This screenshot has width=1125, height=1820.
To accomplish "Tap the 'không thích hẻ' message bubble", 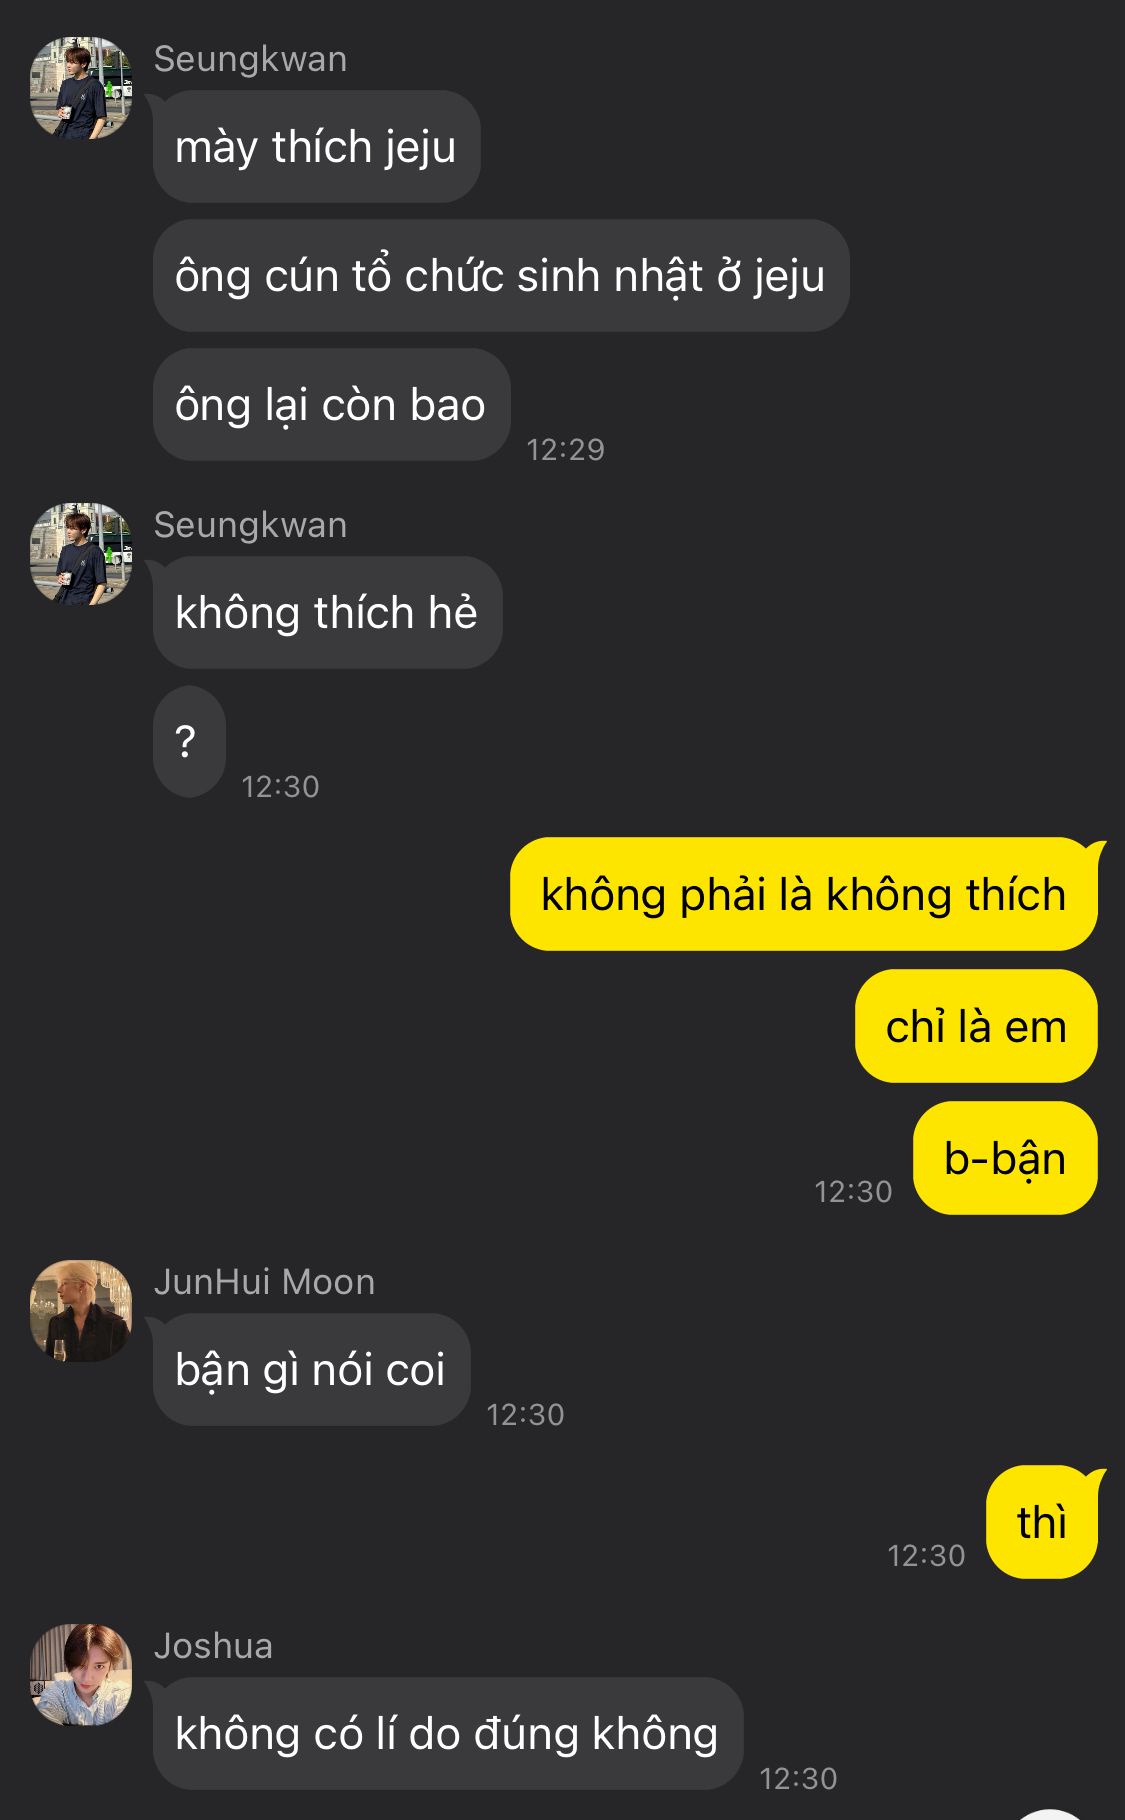I will (x=327, y=613).
